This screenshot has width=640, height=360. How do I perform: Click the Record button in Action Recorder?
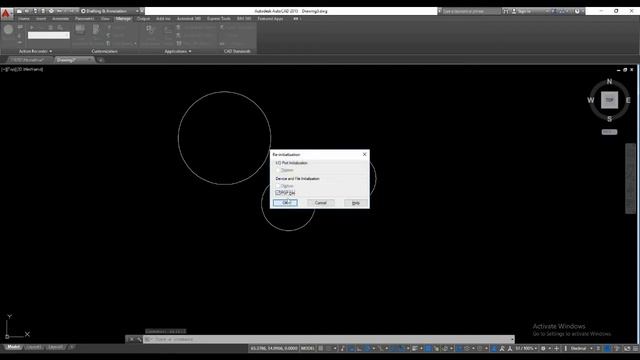(8, 30)
